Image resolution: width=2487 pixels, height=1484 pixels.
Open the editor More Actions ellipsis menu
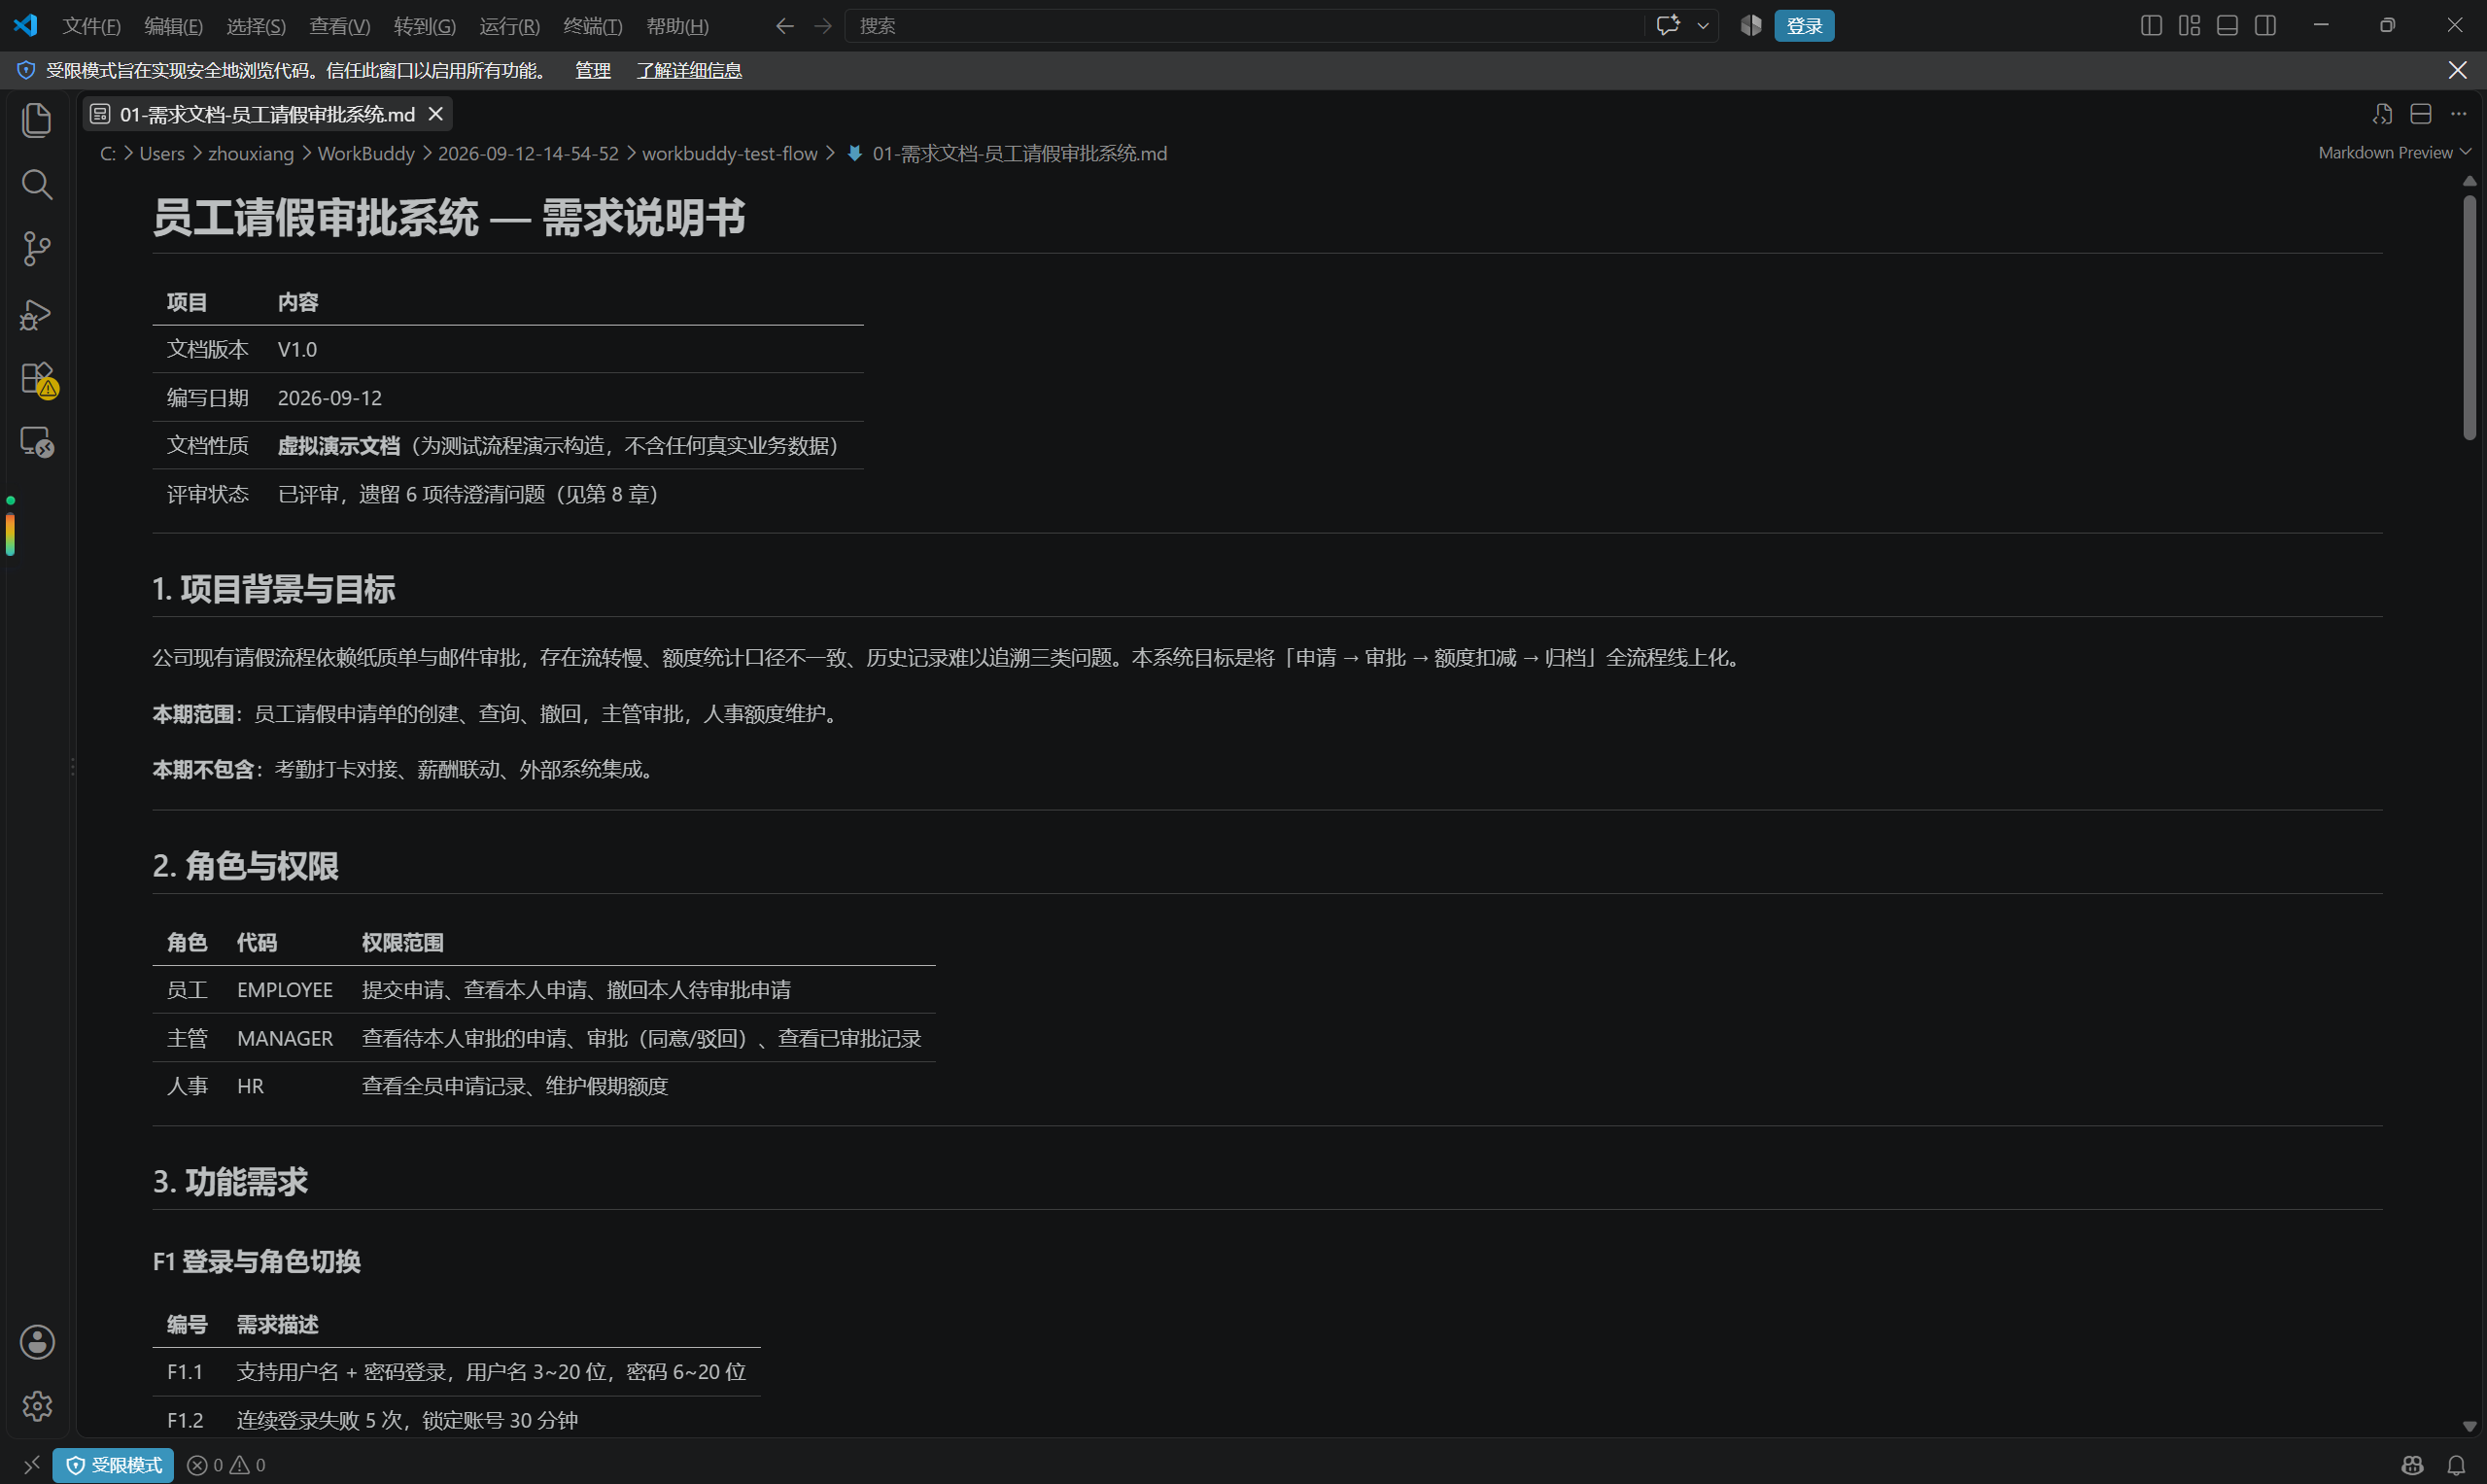pos(2458,114)
